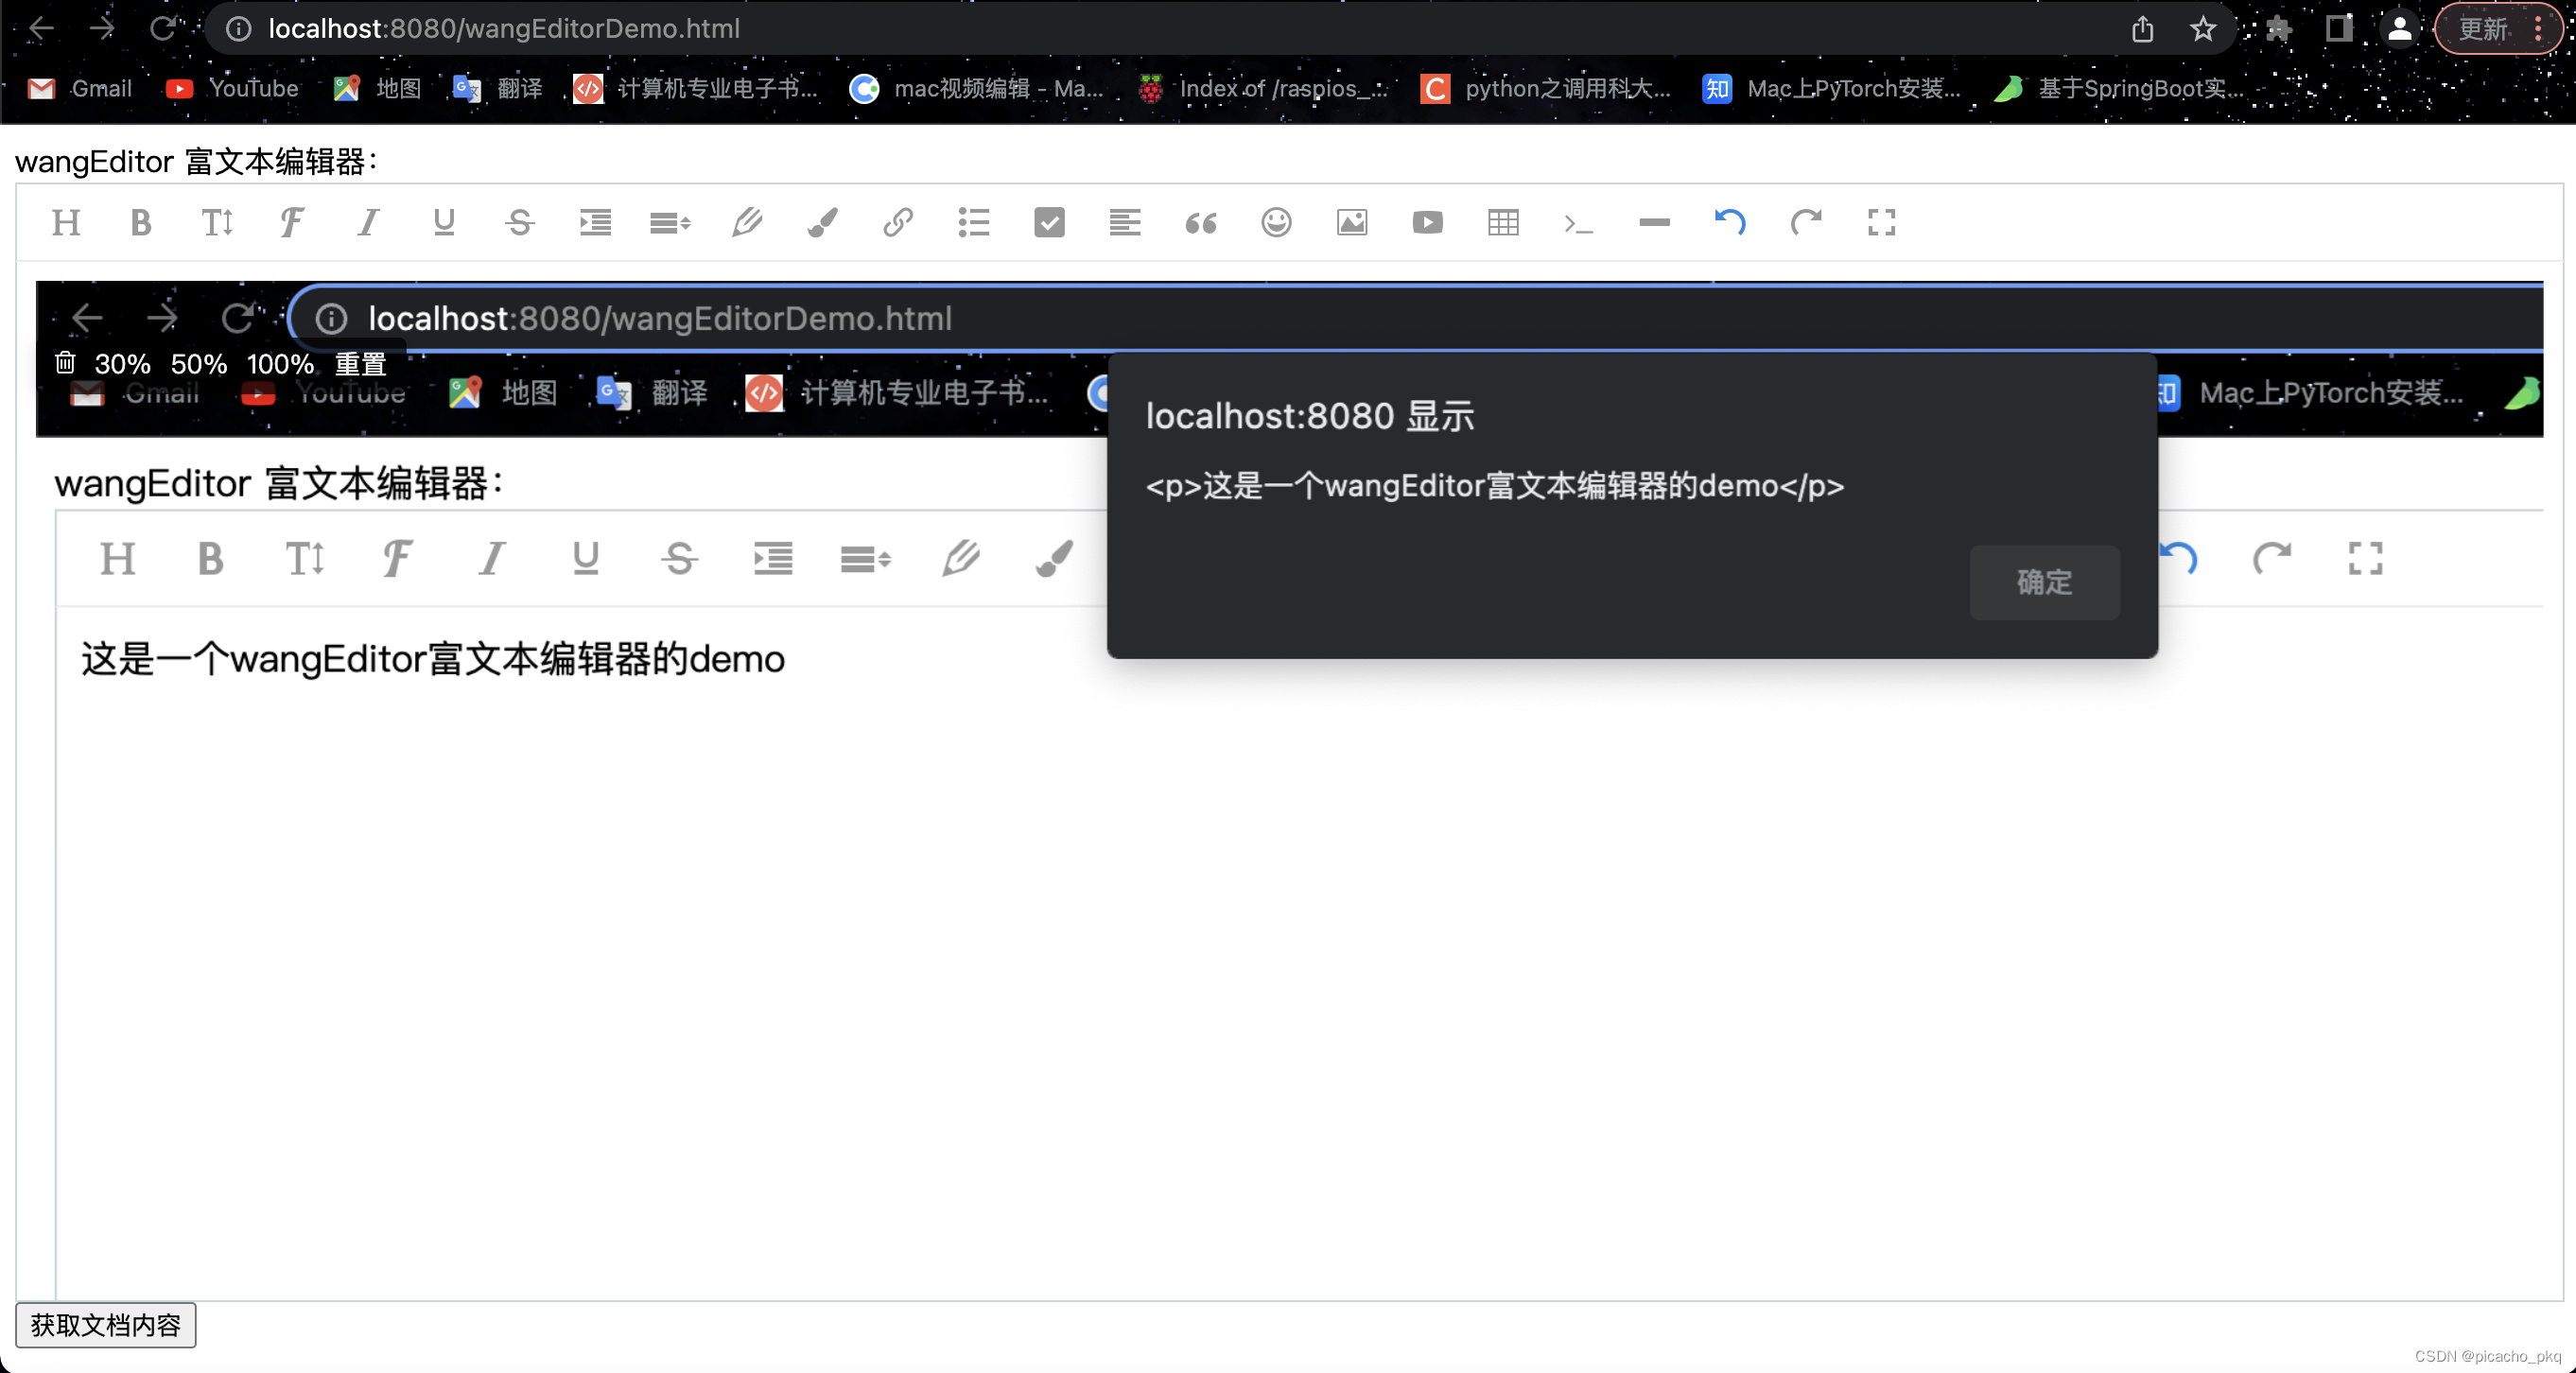View site information icon in the browser address bar
The width and height of the screenshot is (2576, 1373).
click(x=238, y=29)
